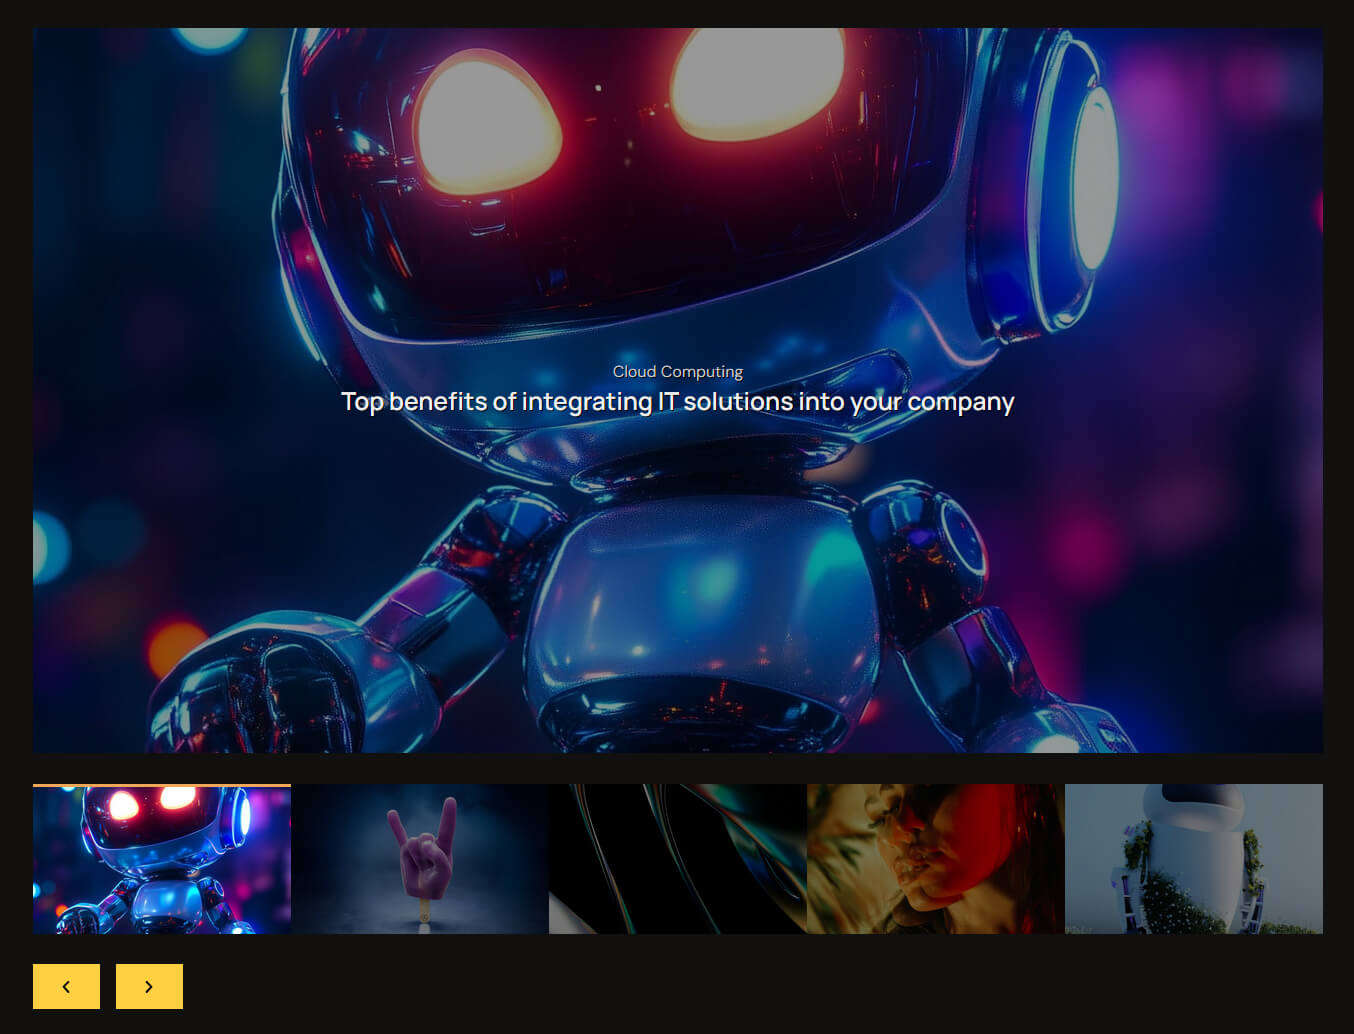Select the white robot with plants thumbnail

pos(1193,859)
